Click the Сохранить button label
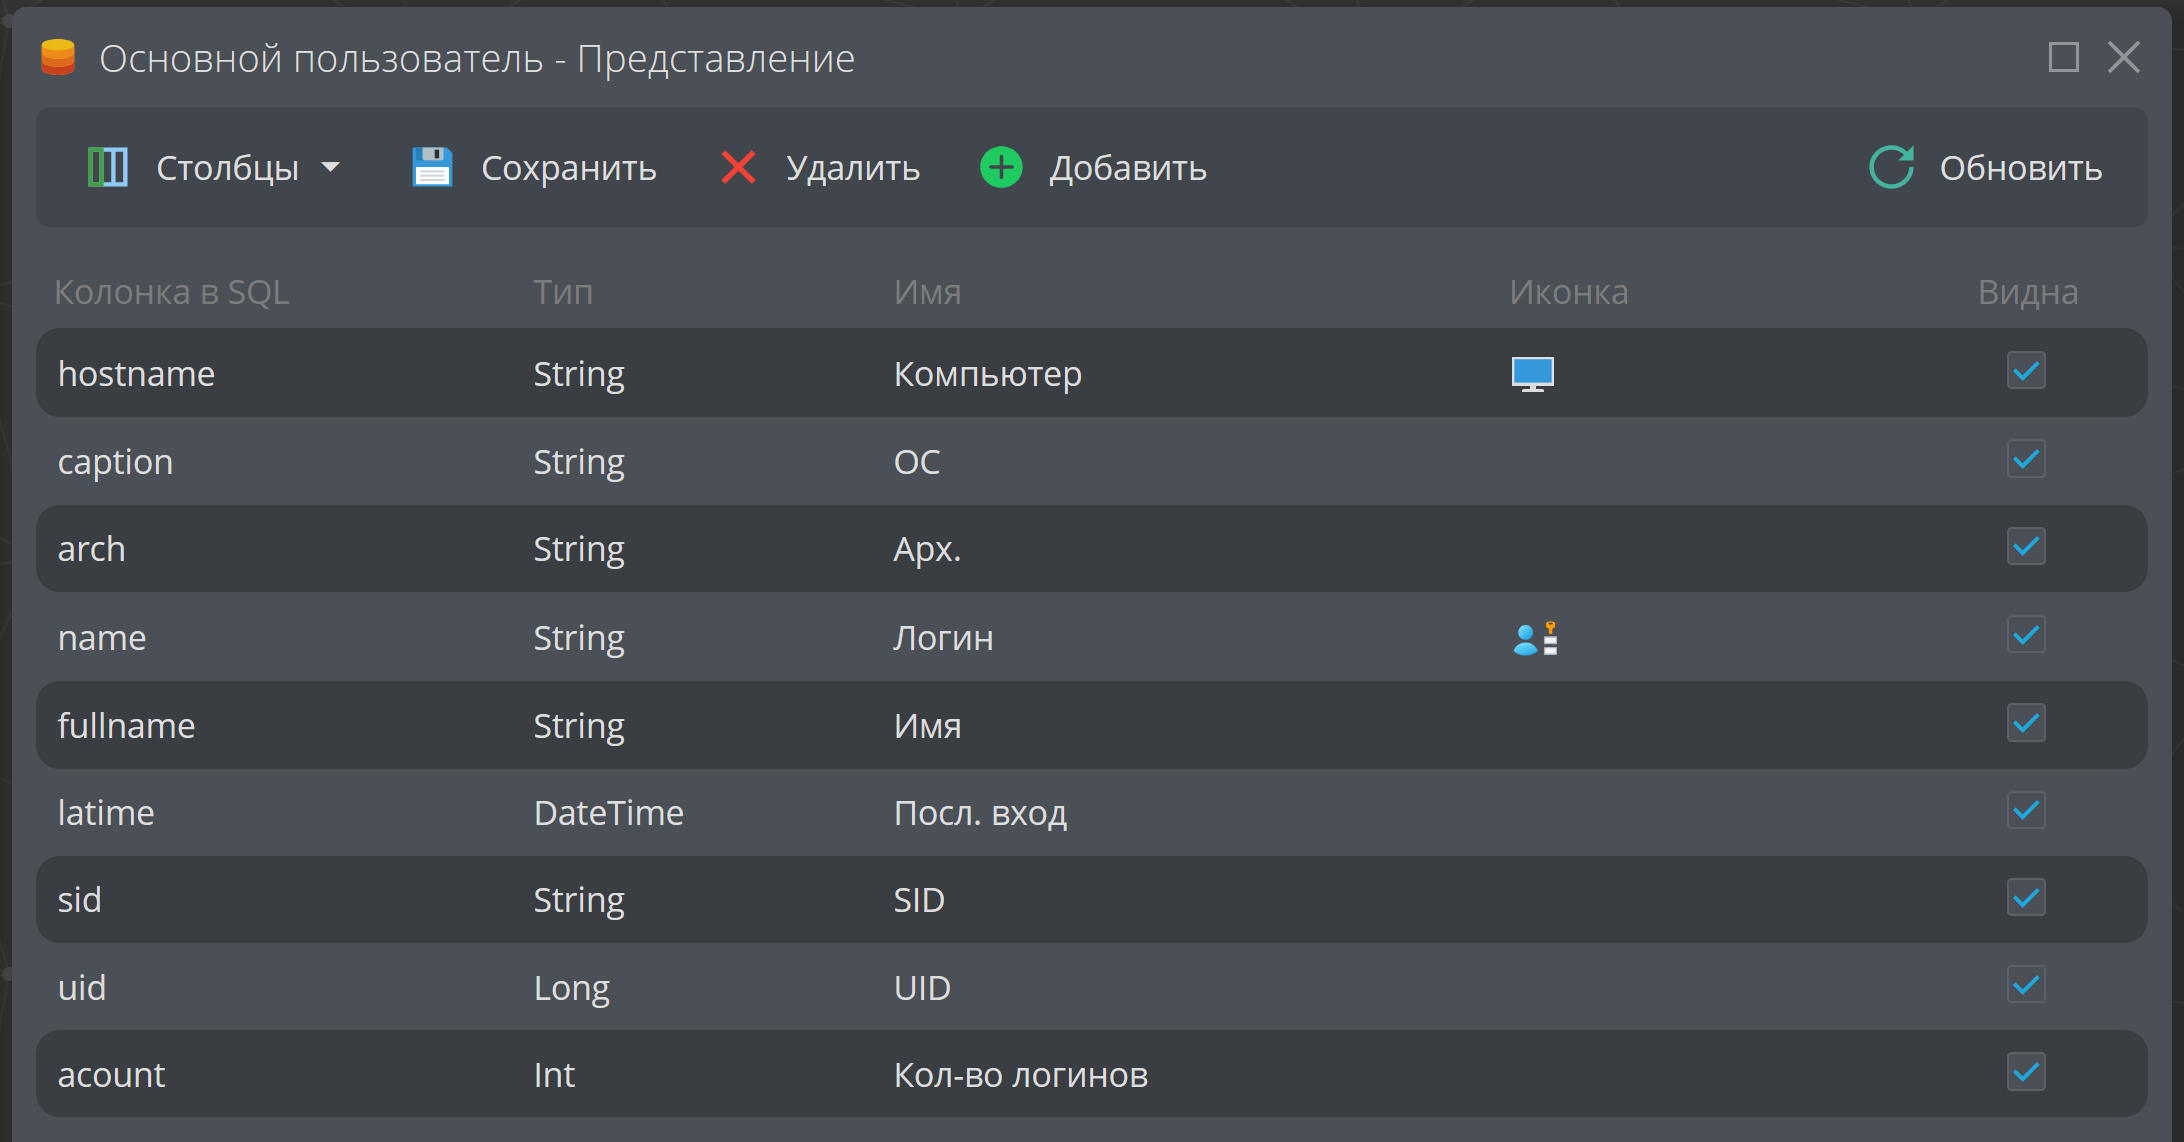Image resolution: width=2184 pixels, height=1142 pixels. [569, 168]
